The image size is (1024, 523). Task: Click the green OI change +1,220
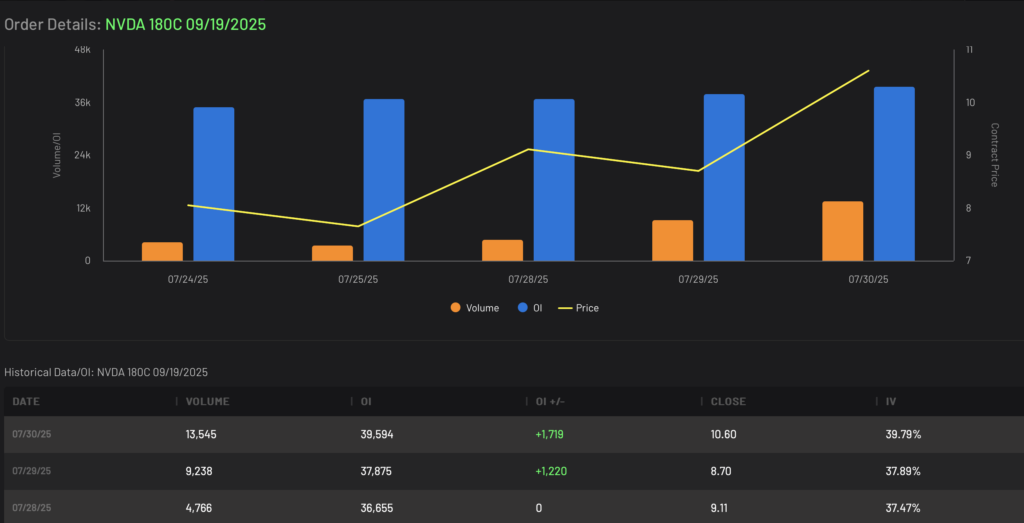(x=549, y=471)
